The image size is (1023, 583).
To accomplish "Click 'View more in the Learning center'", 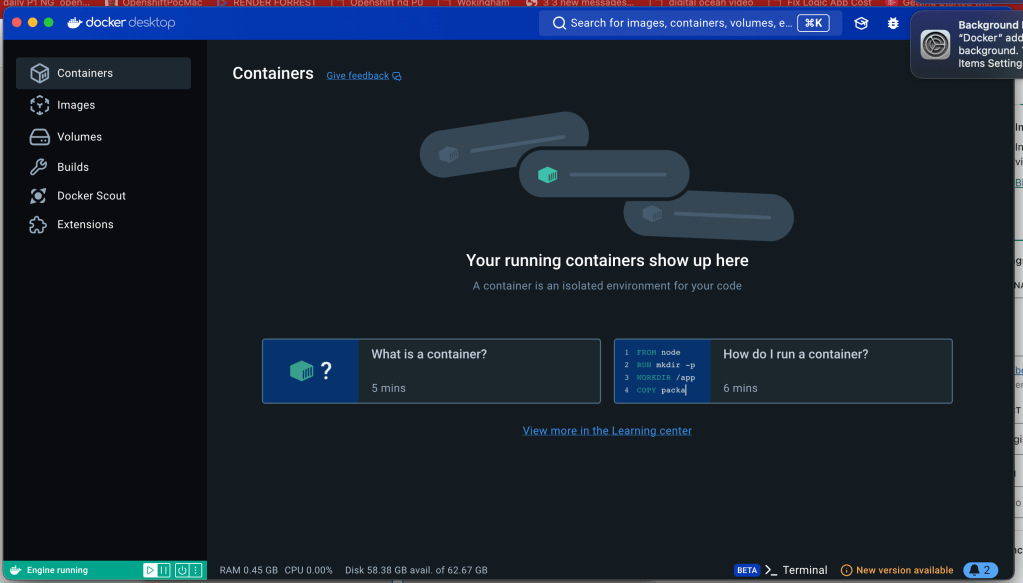I will point(607,430).
